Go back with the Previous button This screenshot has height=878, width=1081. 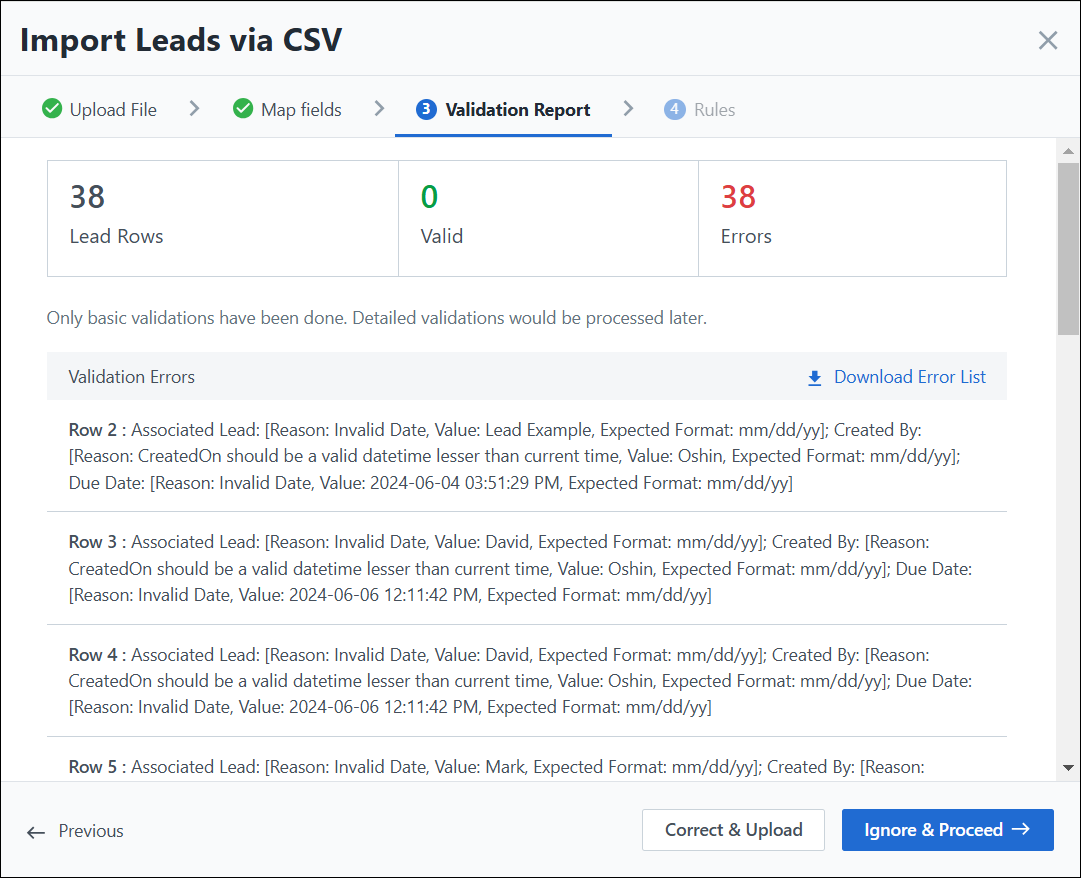pos(74,831)
